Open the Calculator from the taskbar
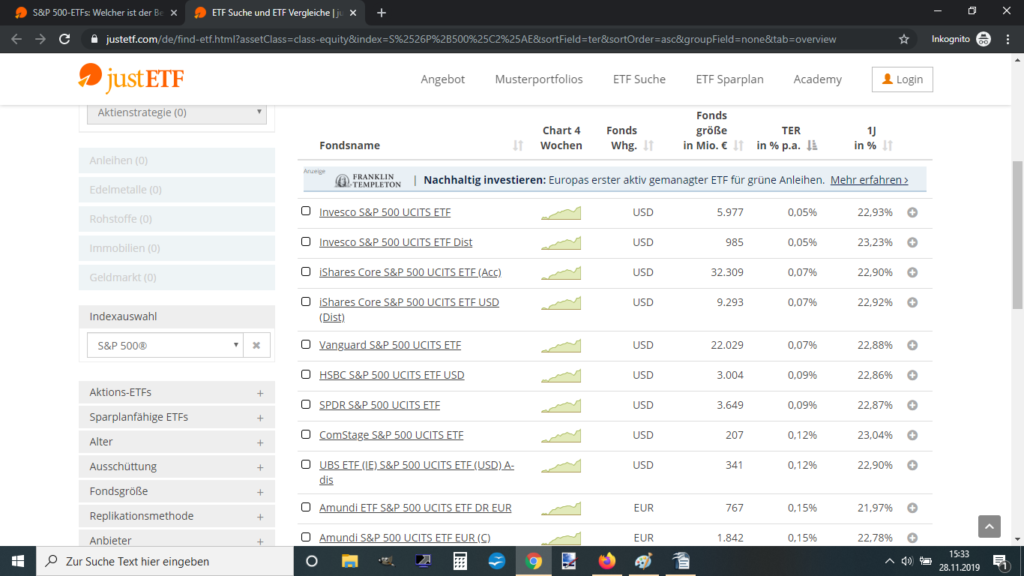The image size is (1024, 576). click(x=460, y=561)
